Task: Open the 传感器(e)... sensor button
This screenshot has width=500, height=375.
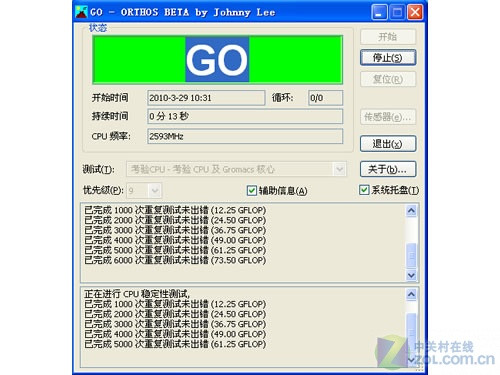Action: click(x=388, y=117)
